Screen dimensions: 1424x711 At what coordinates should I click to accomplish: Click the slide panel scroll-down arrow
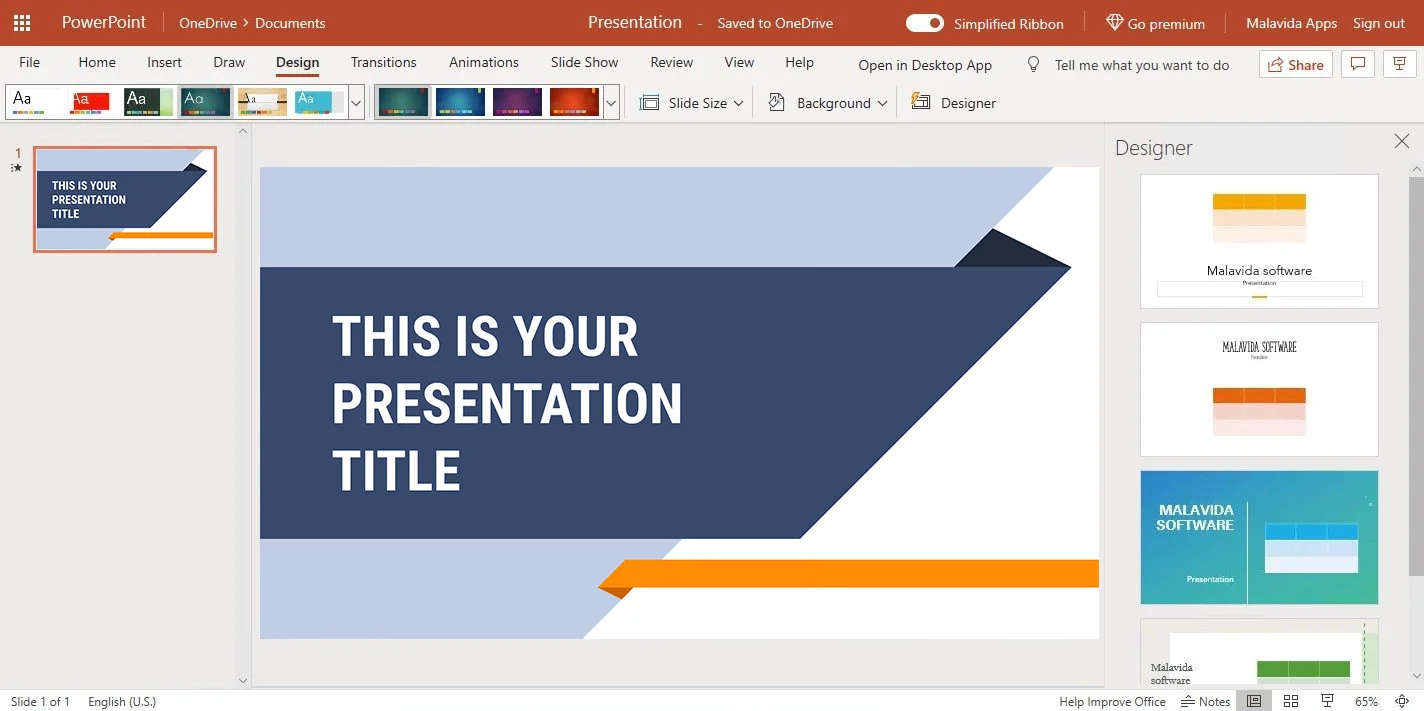click(243, 680)
